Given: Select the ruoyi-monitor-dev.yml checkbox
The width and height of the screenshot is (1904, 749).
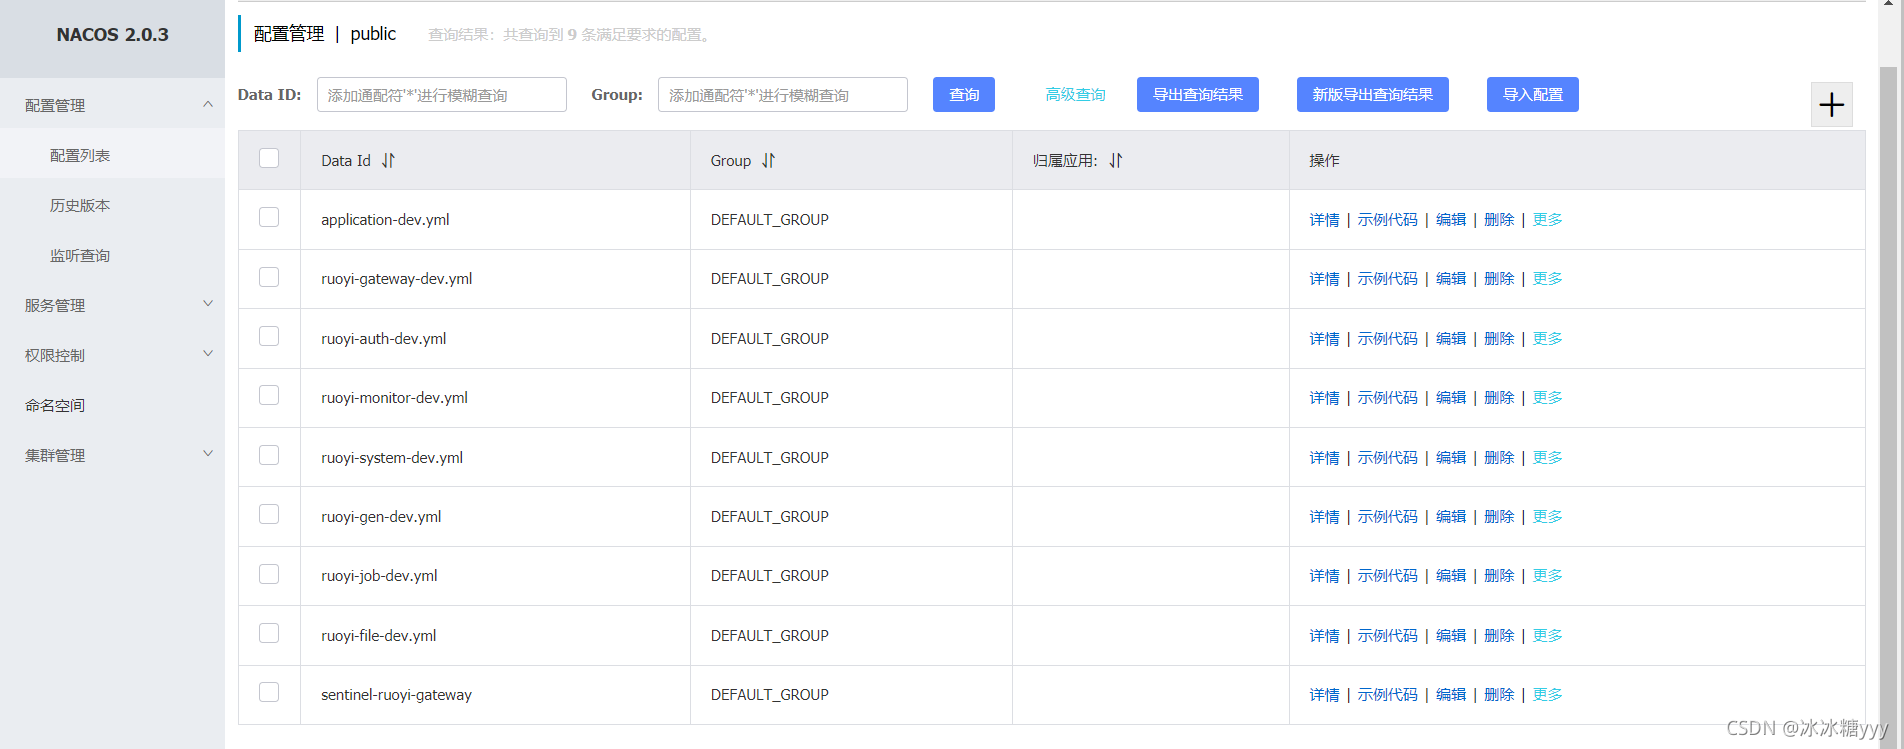Looking at the screenshot, I should (269, 395).
